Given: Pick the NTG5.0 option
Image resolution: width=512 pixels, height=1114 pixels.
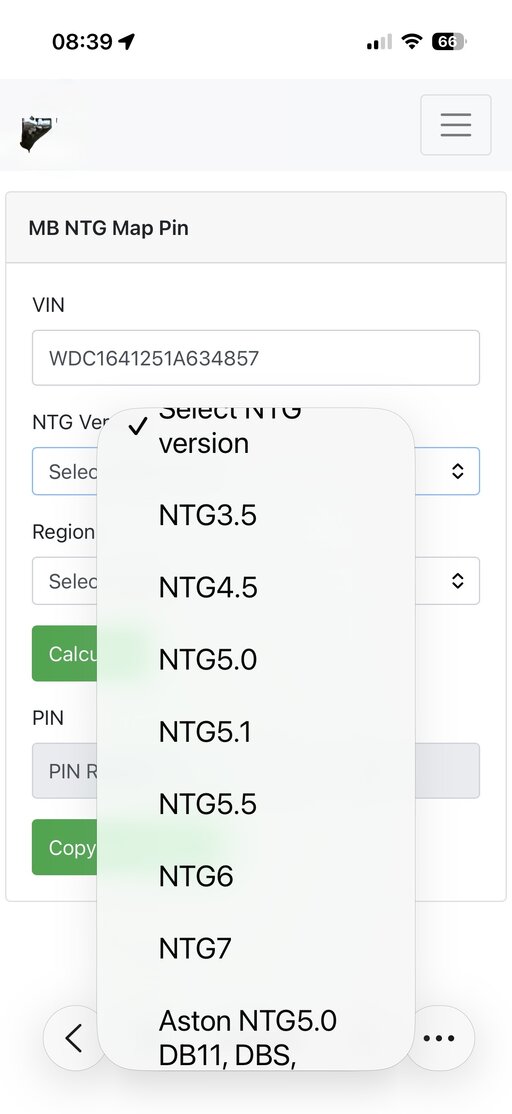Looking at the screenshot, I should [x=256, y=660].
